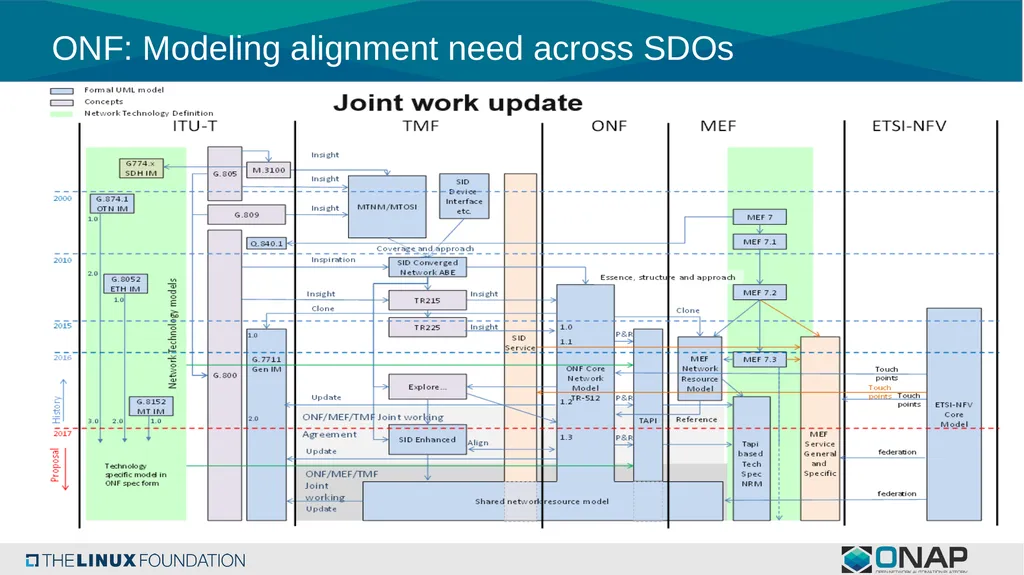Click the 'Joint work update' heading
This screenshot has width=1024, height=575.
(458, 103)
